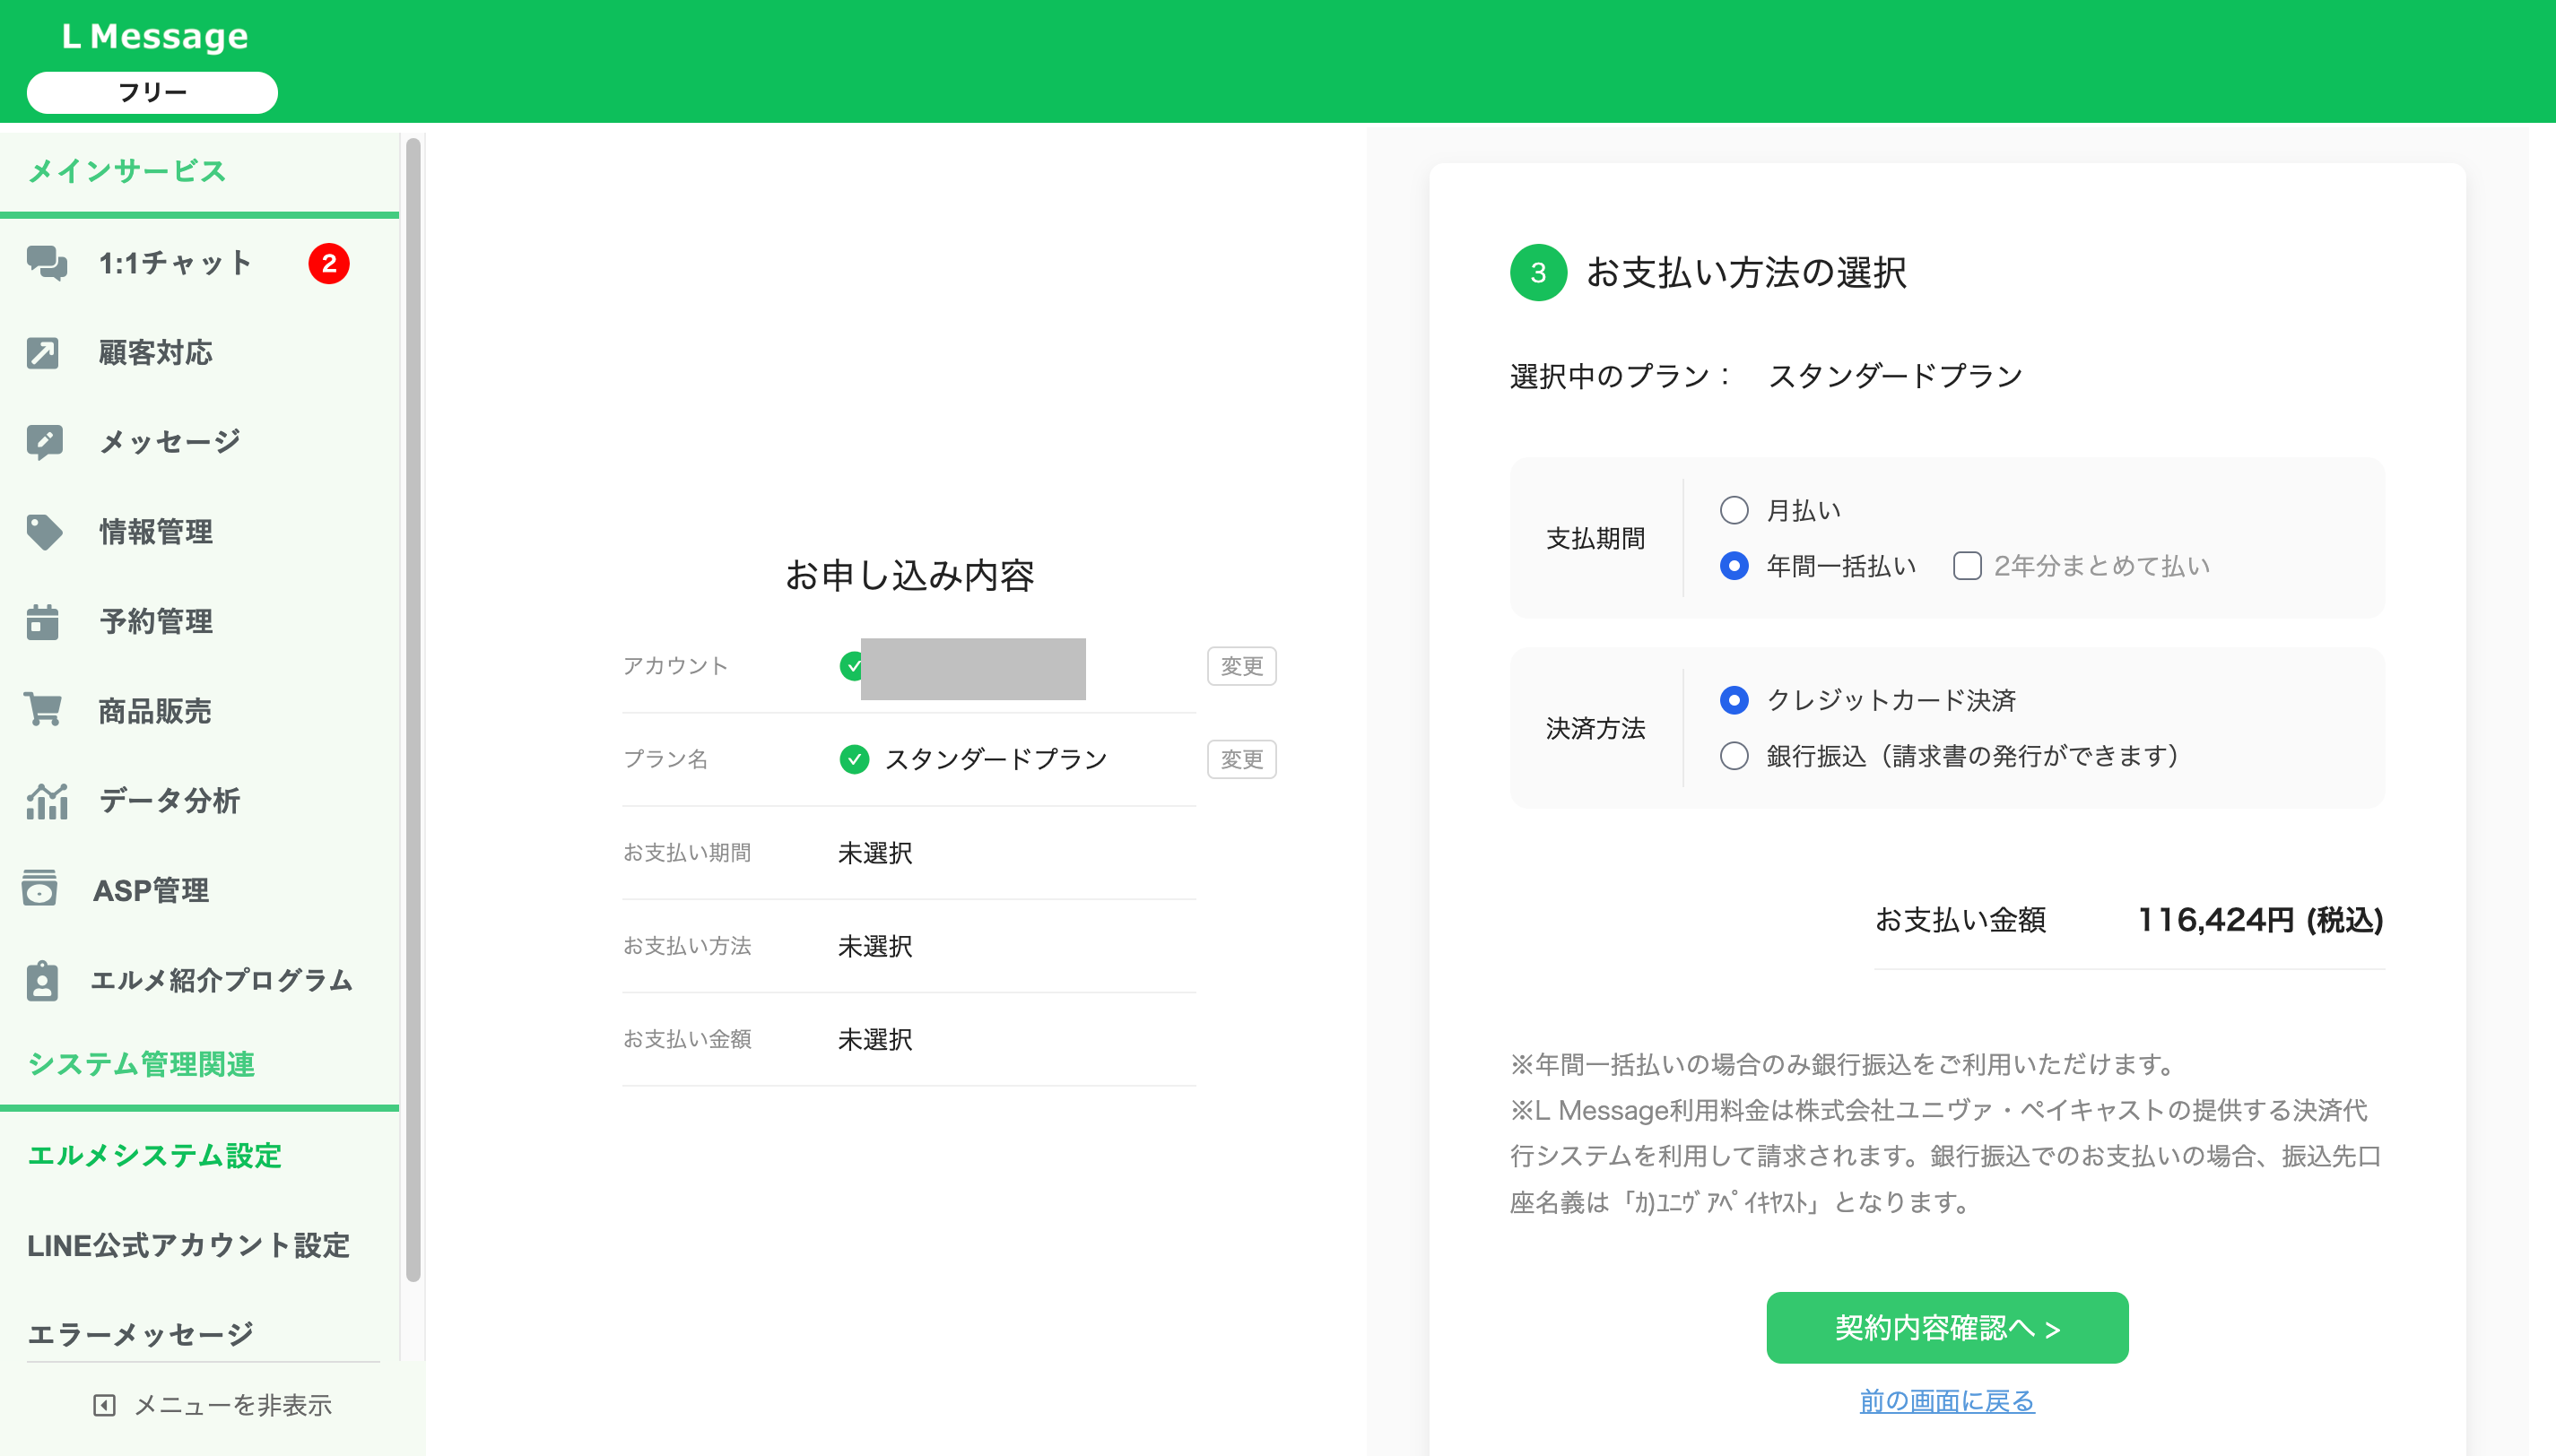Click the お申し込み内容 heading
Screen dimensions: 2556x1456
[x=909, y=575]
